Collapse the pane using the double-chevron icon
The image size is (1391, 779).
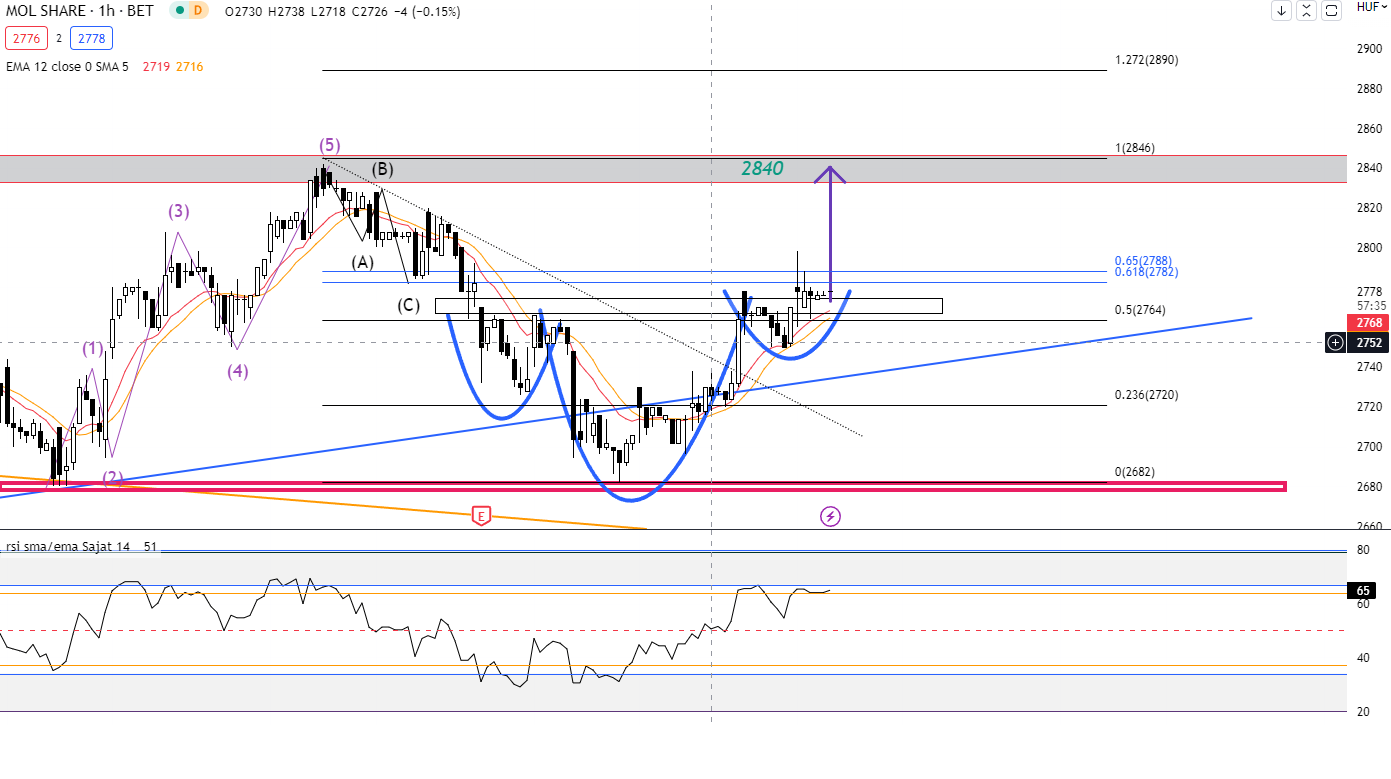[x=1306, y=11]
